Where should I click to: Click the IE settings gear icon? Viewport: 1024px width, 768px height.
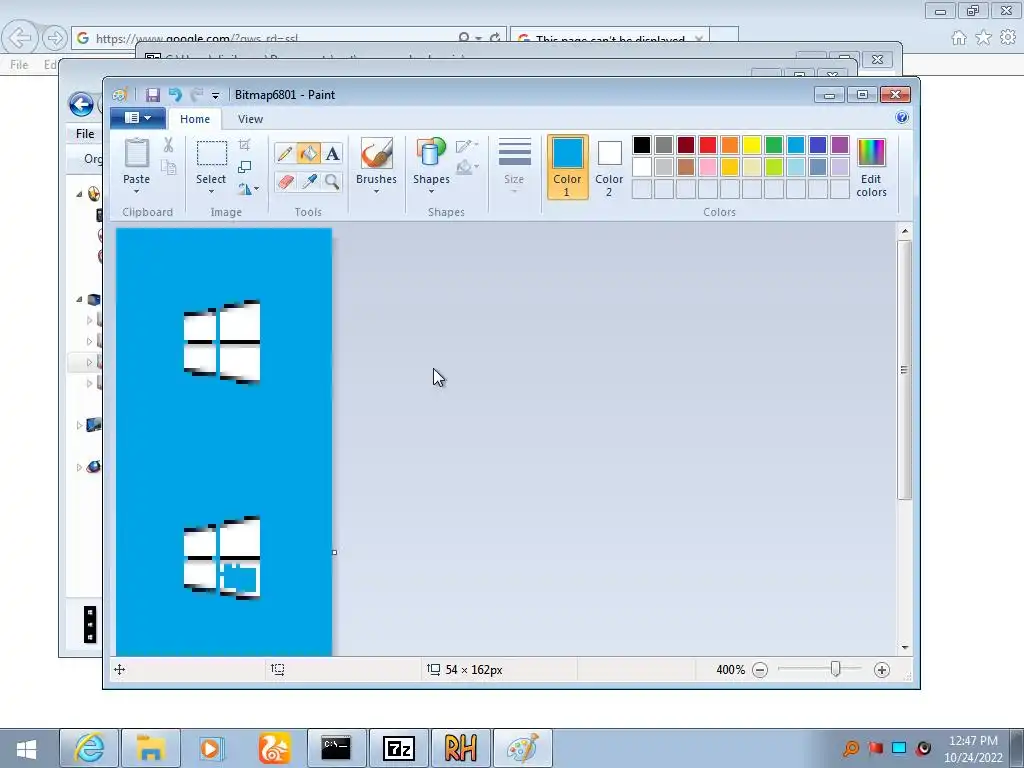point(1008,38)
